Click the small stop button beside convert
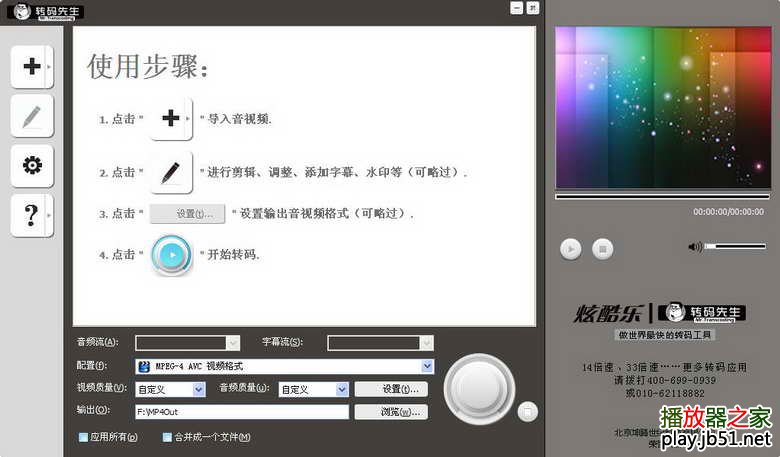 [x=527, y=412]
